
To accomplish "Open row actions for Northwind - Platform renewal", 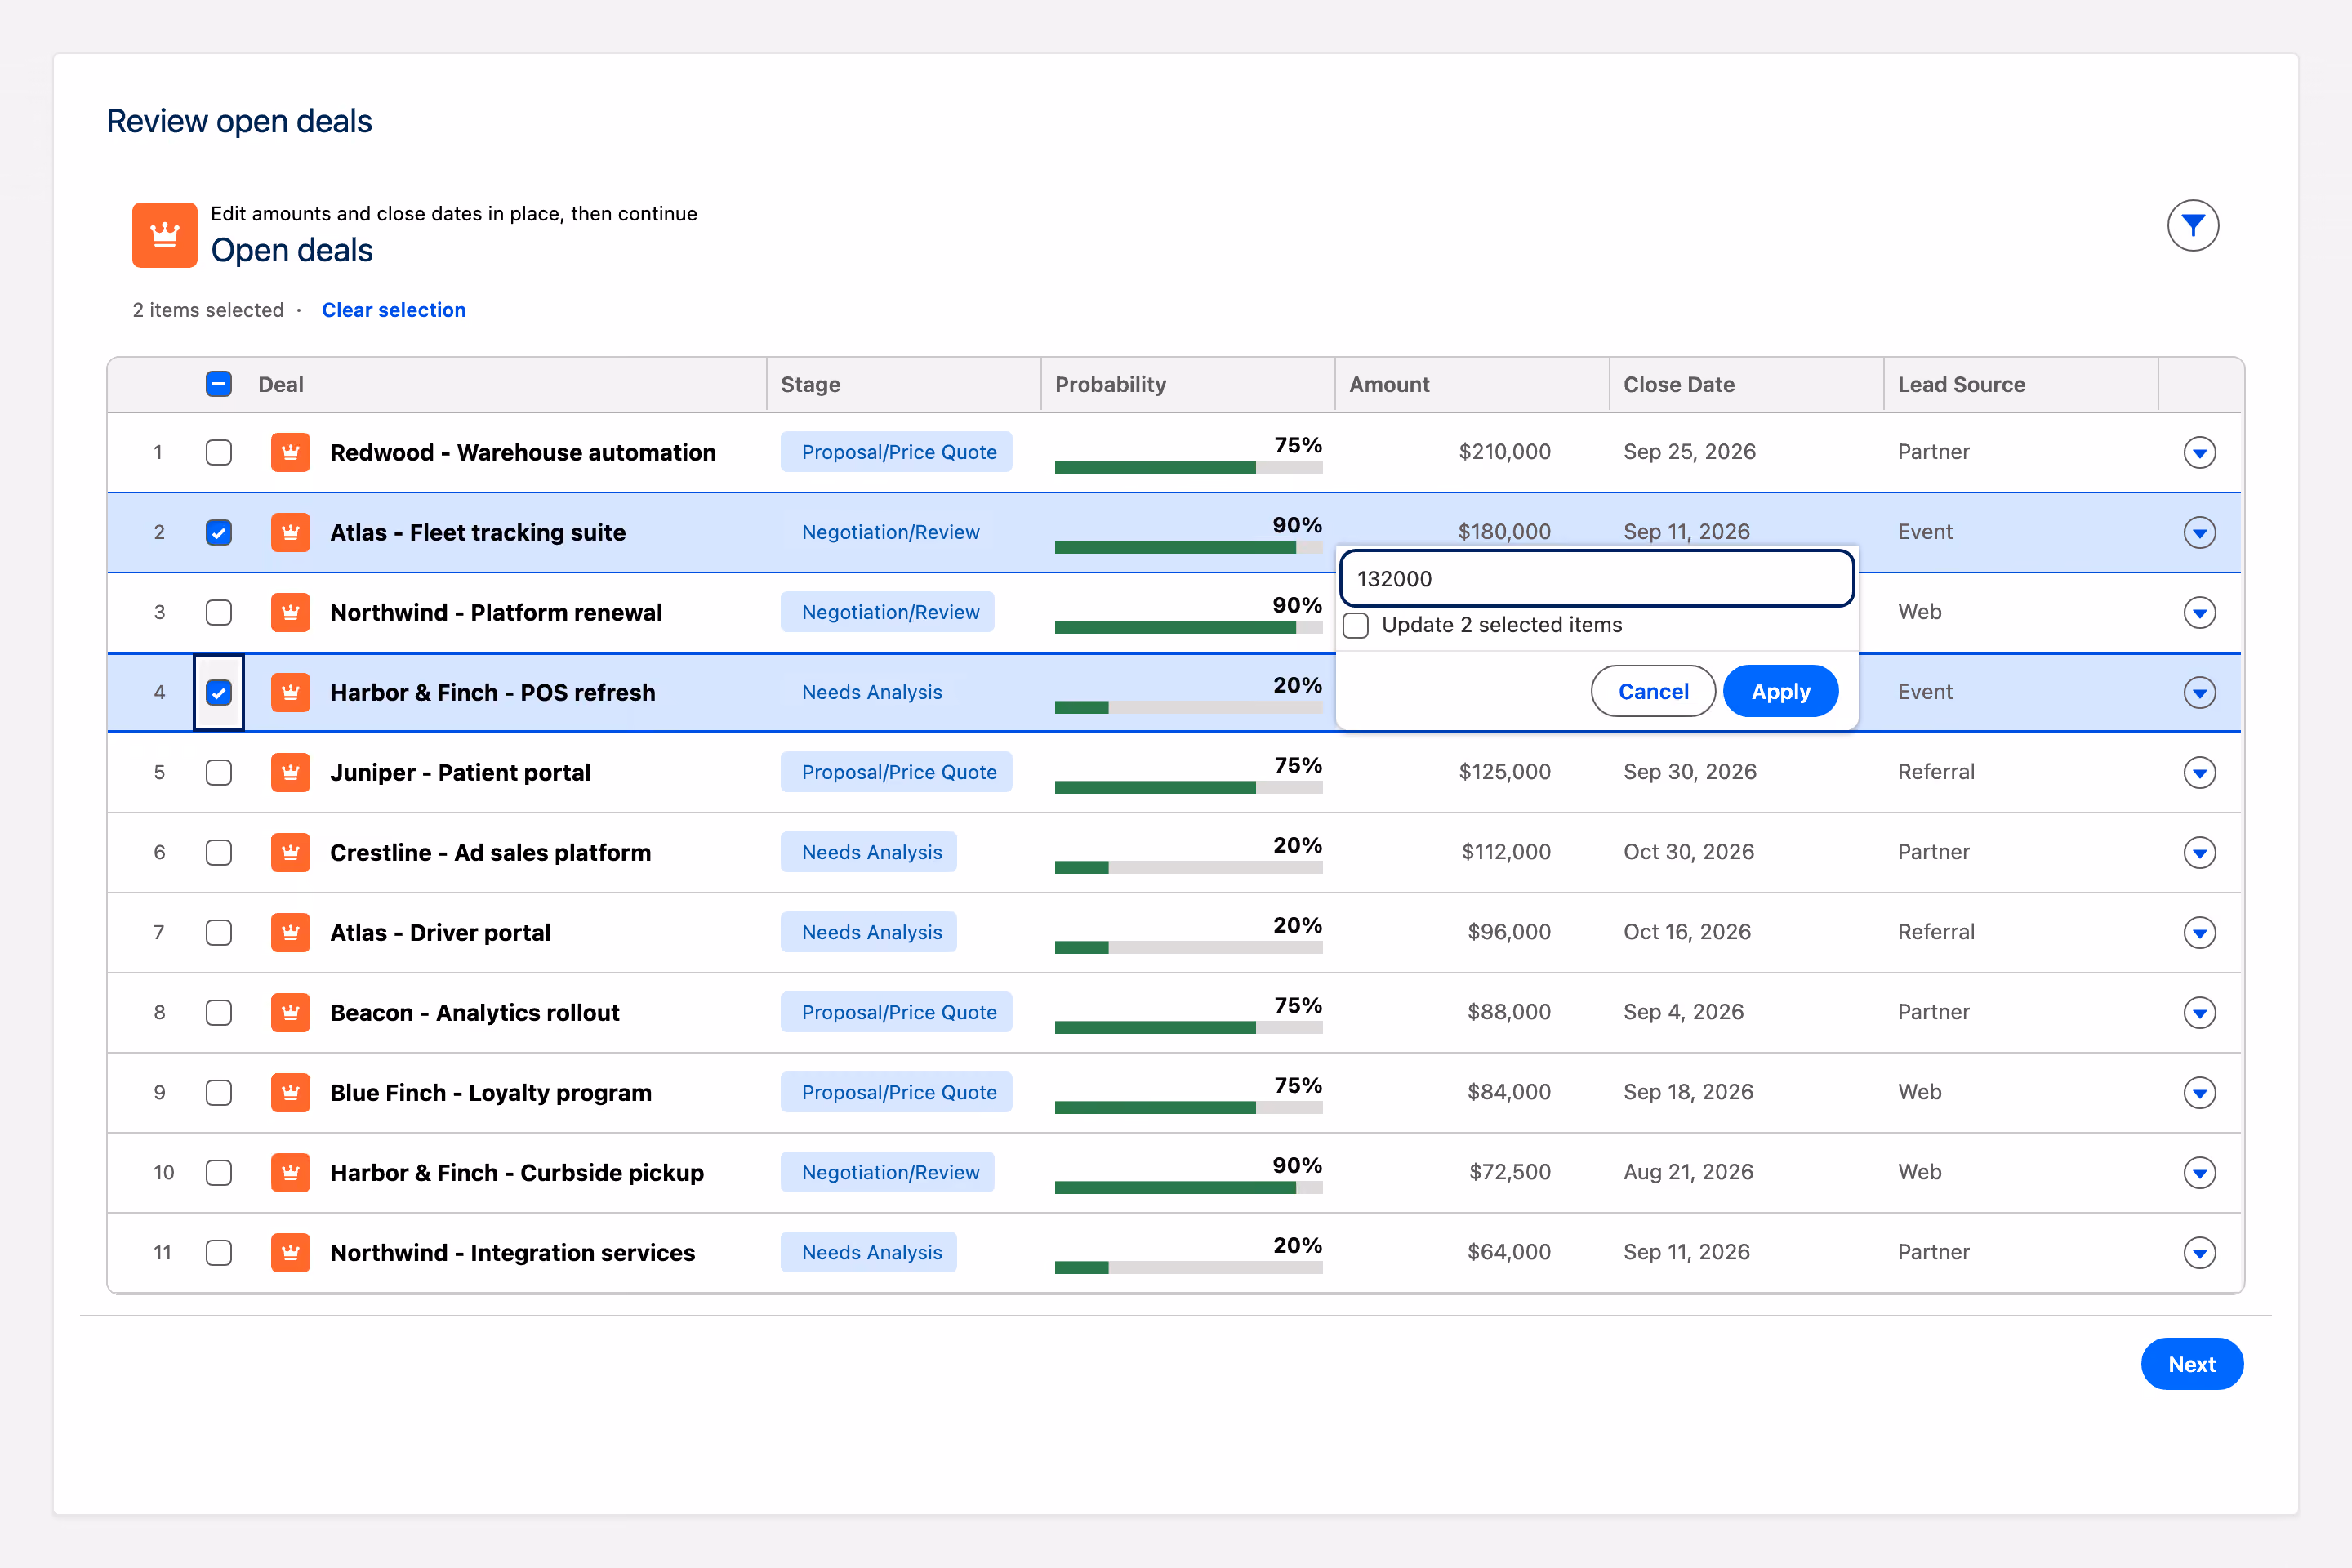I will pyautogui.click(x=2199, y=612).
